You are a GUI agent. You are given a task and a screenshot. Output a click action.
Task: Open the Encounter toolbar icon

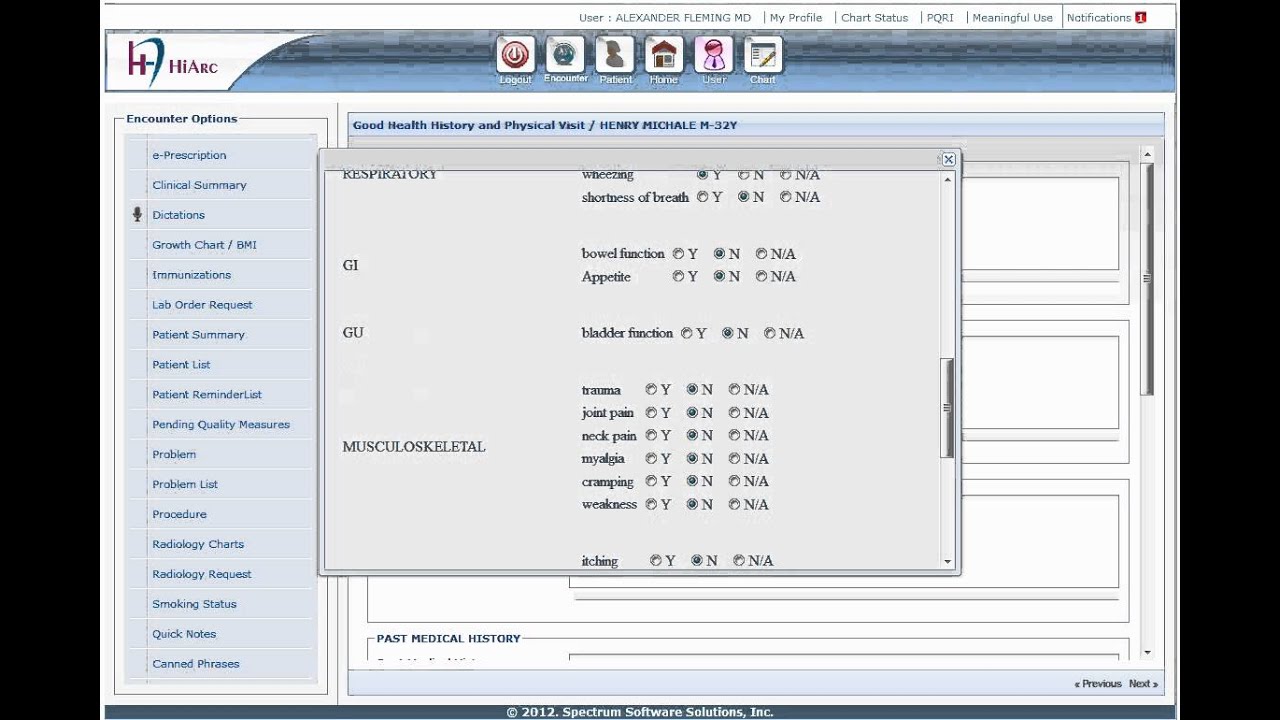565,55
